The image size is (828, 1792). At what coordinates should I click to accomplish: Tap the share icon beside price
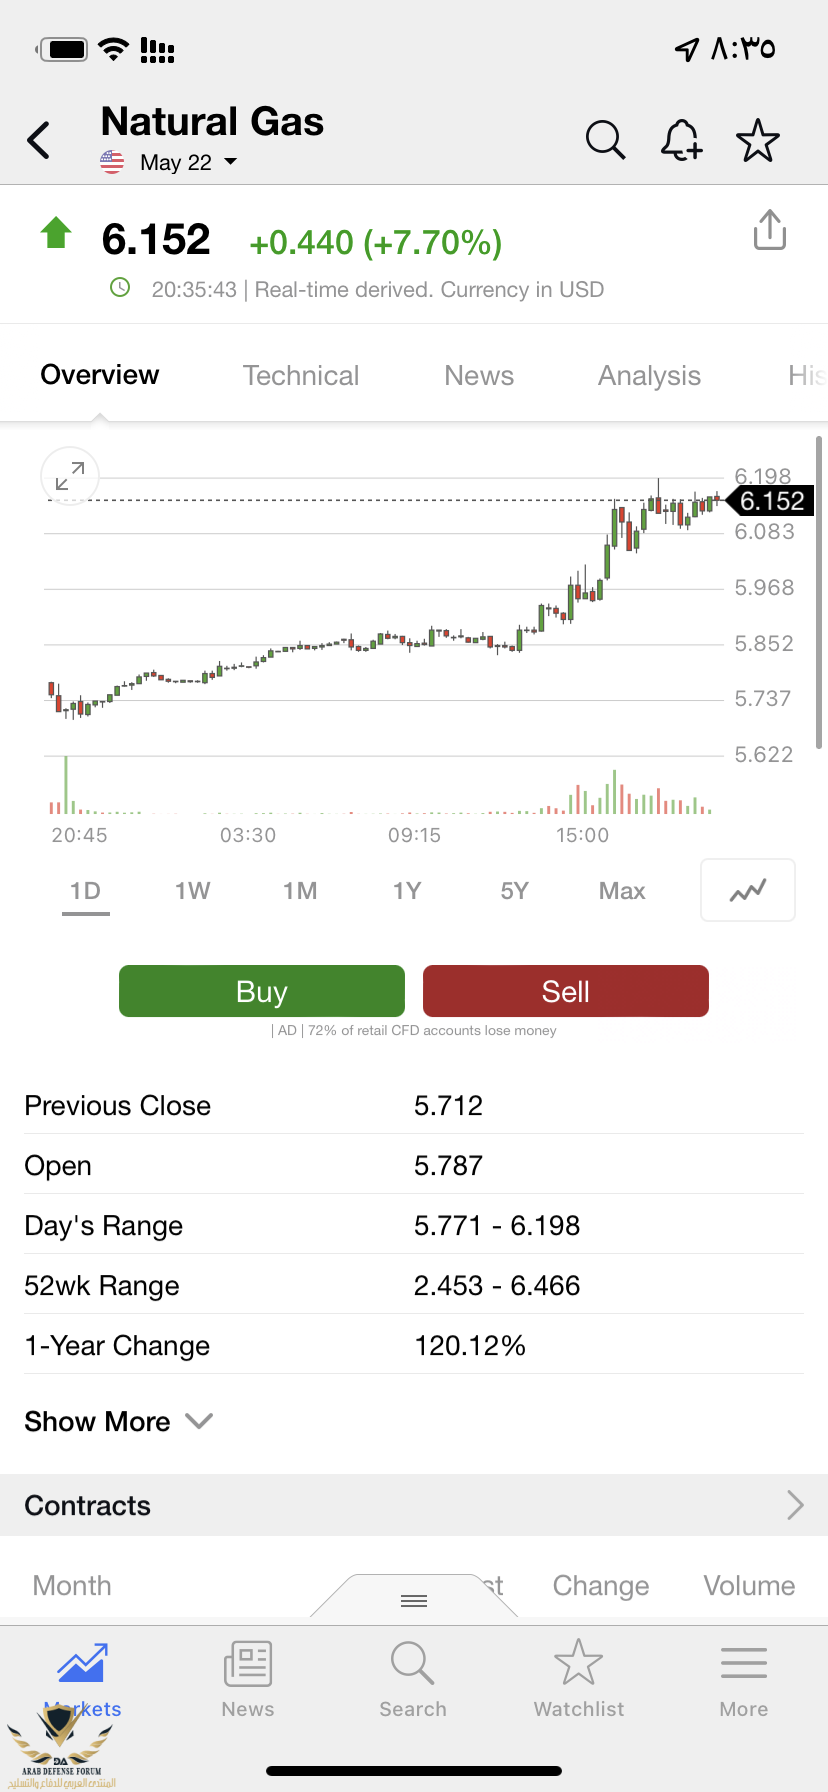coord(769,230)
